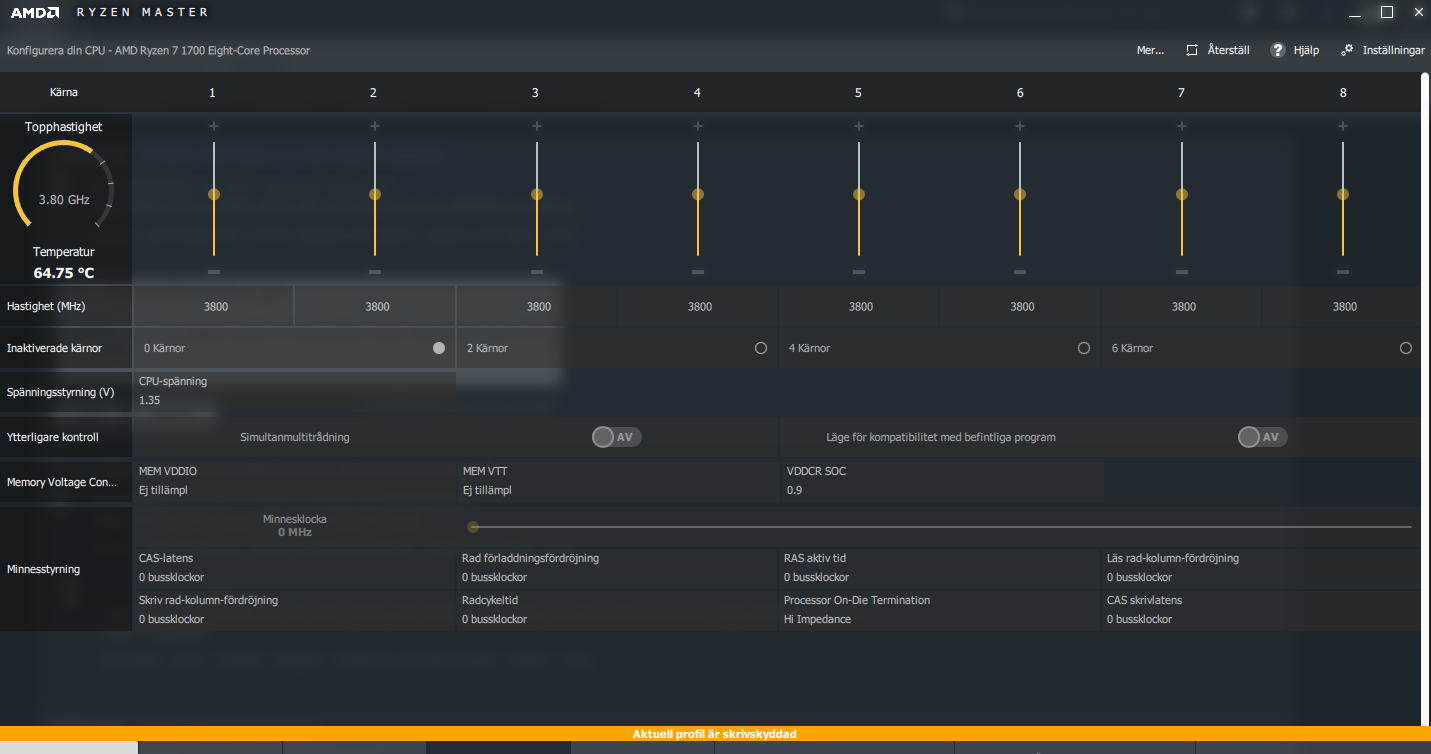Toggle the Simultanmultitrådning switch
The height and width of the screenshot is (754, 1431).
point(616,437)
